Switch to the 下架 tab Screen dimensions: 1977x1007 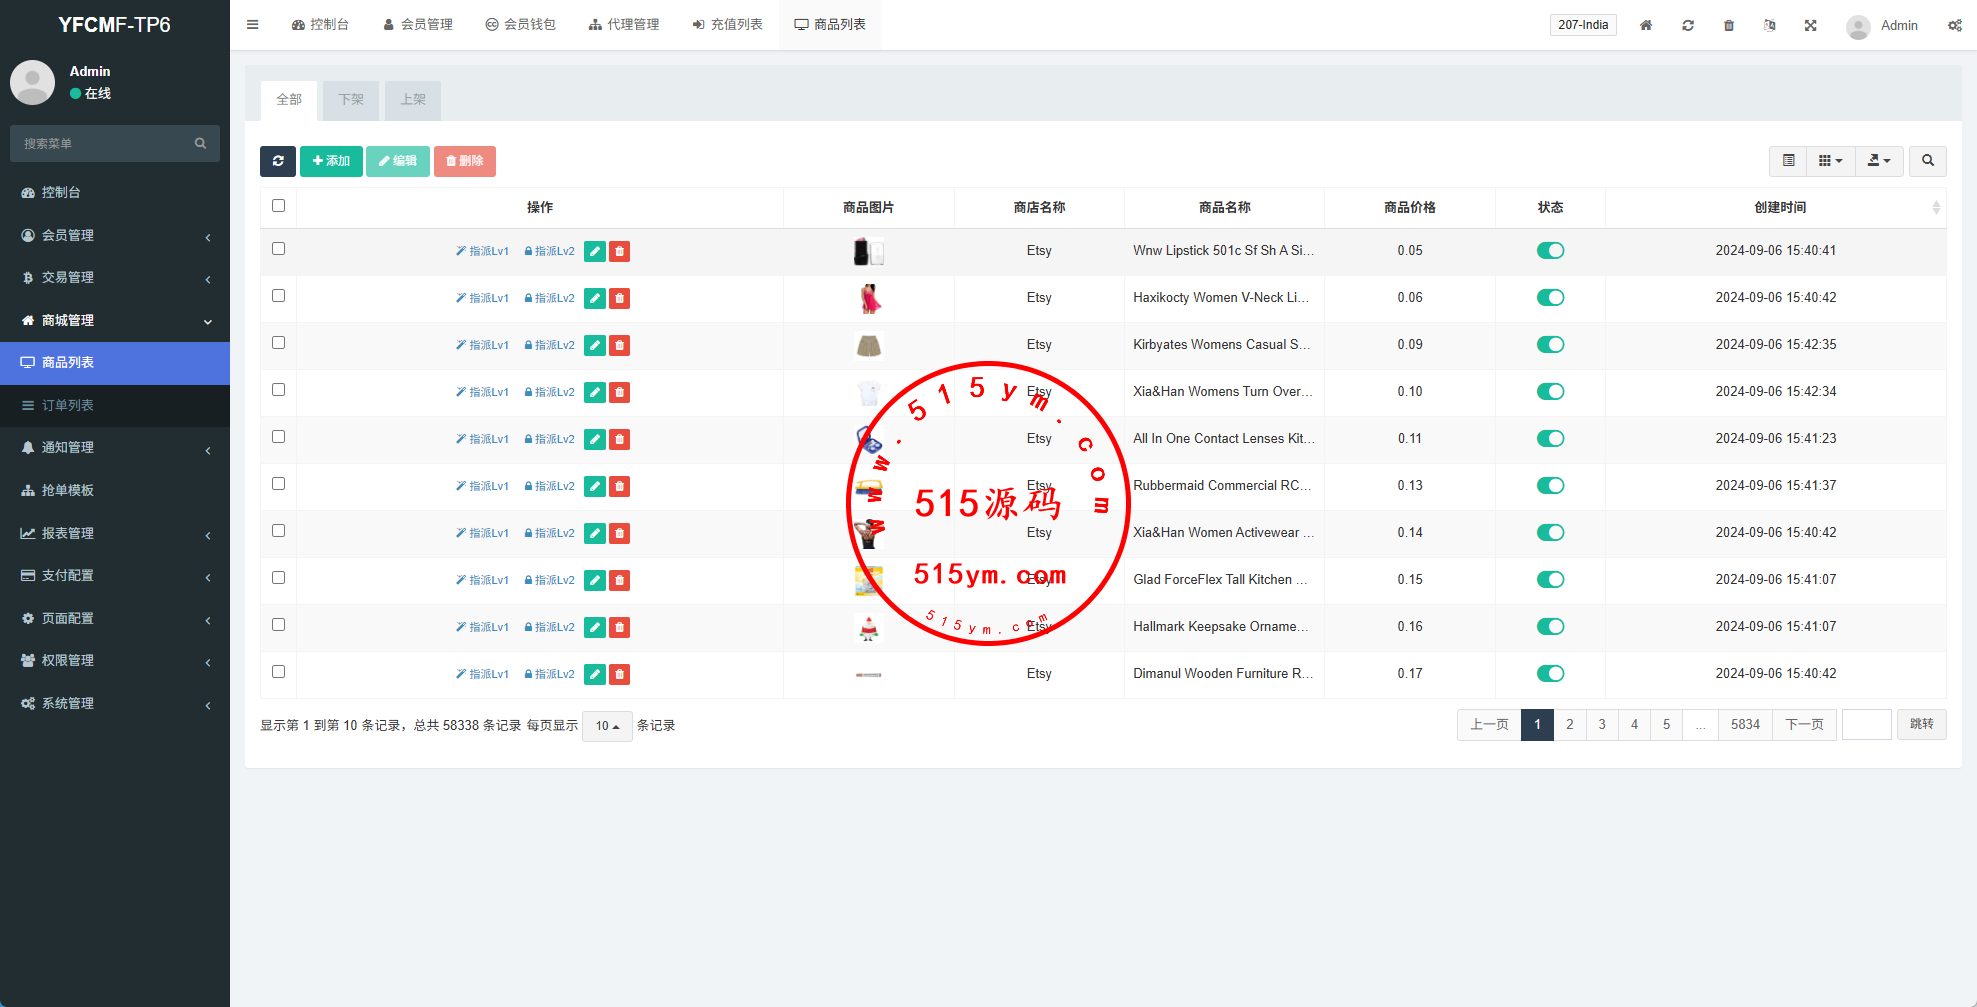[x=351, y=100]
